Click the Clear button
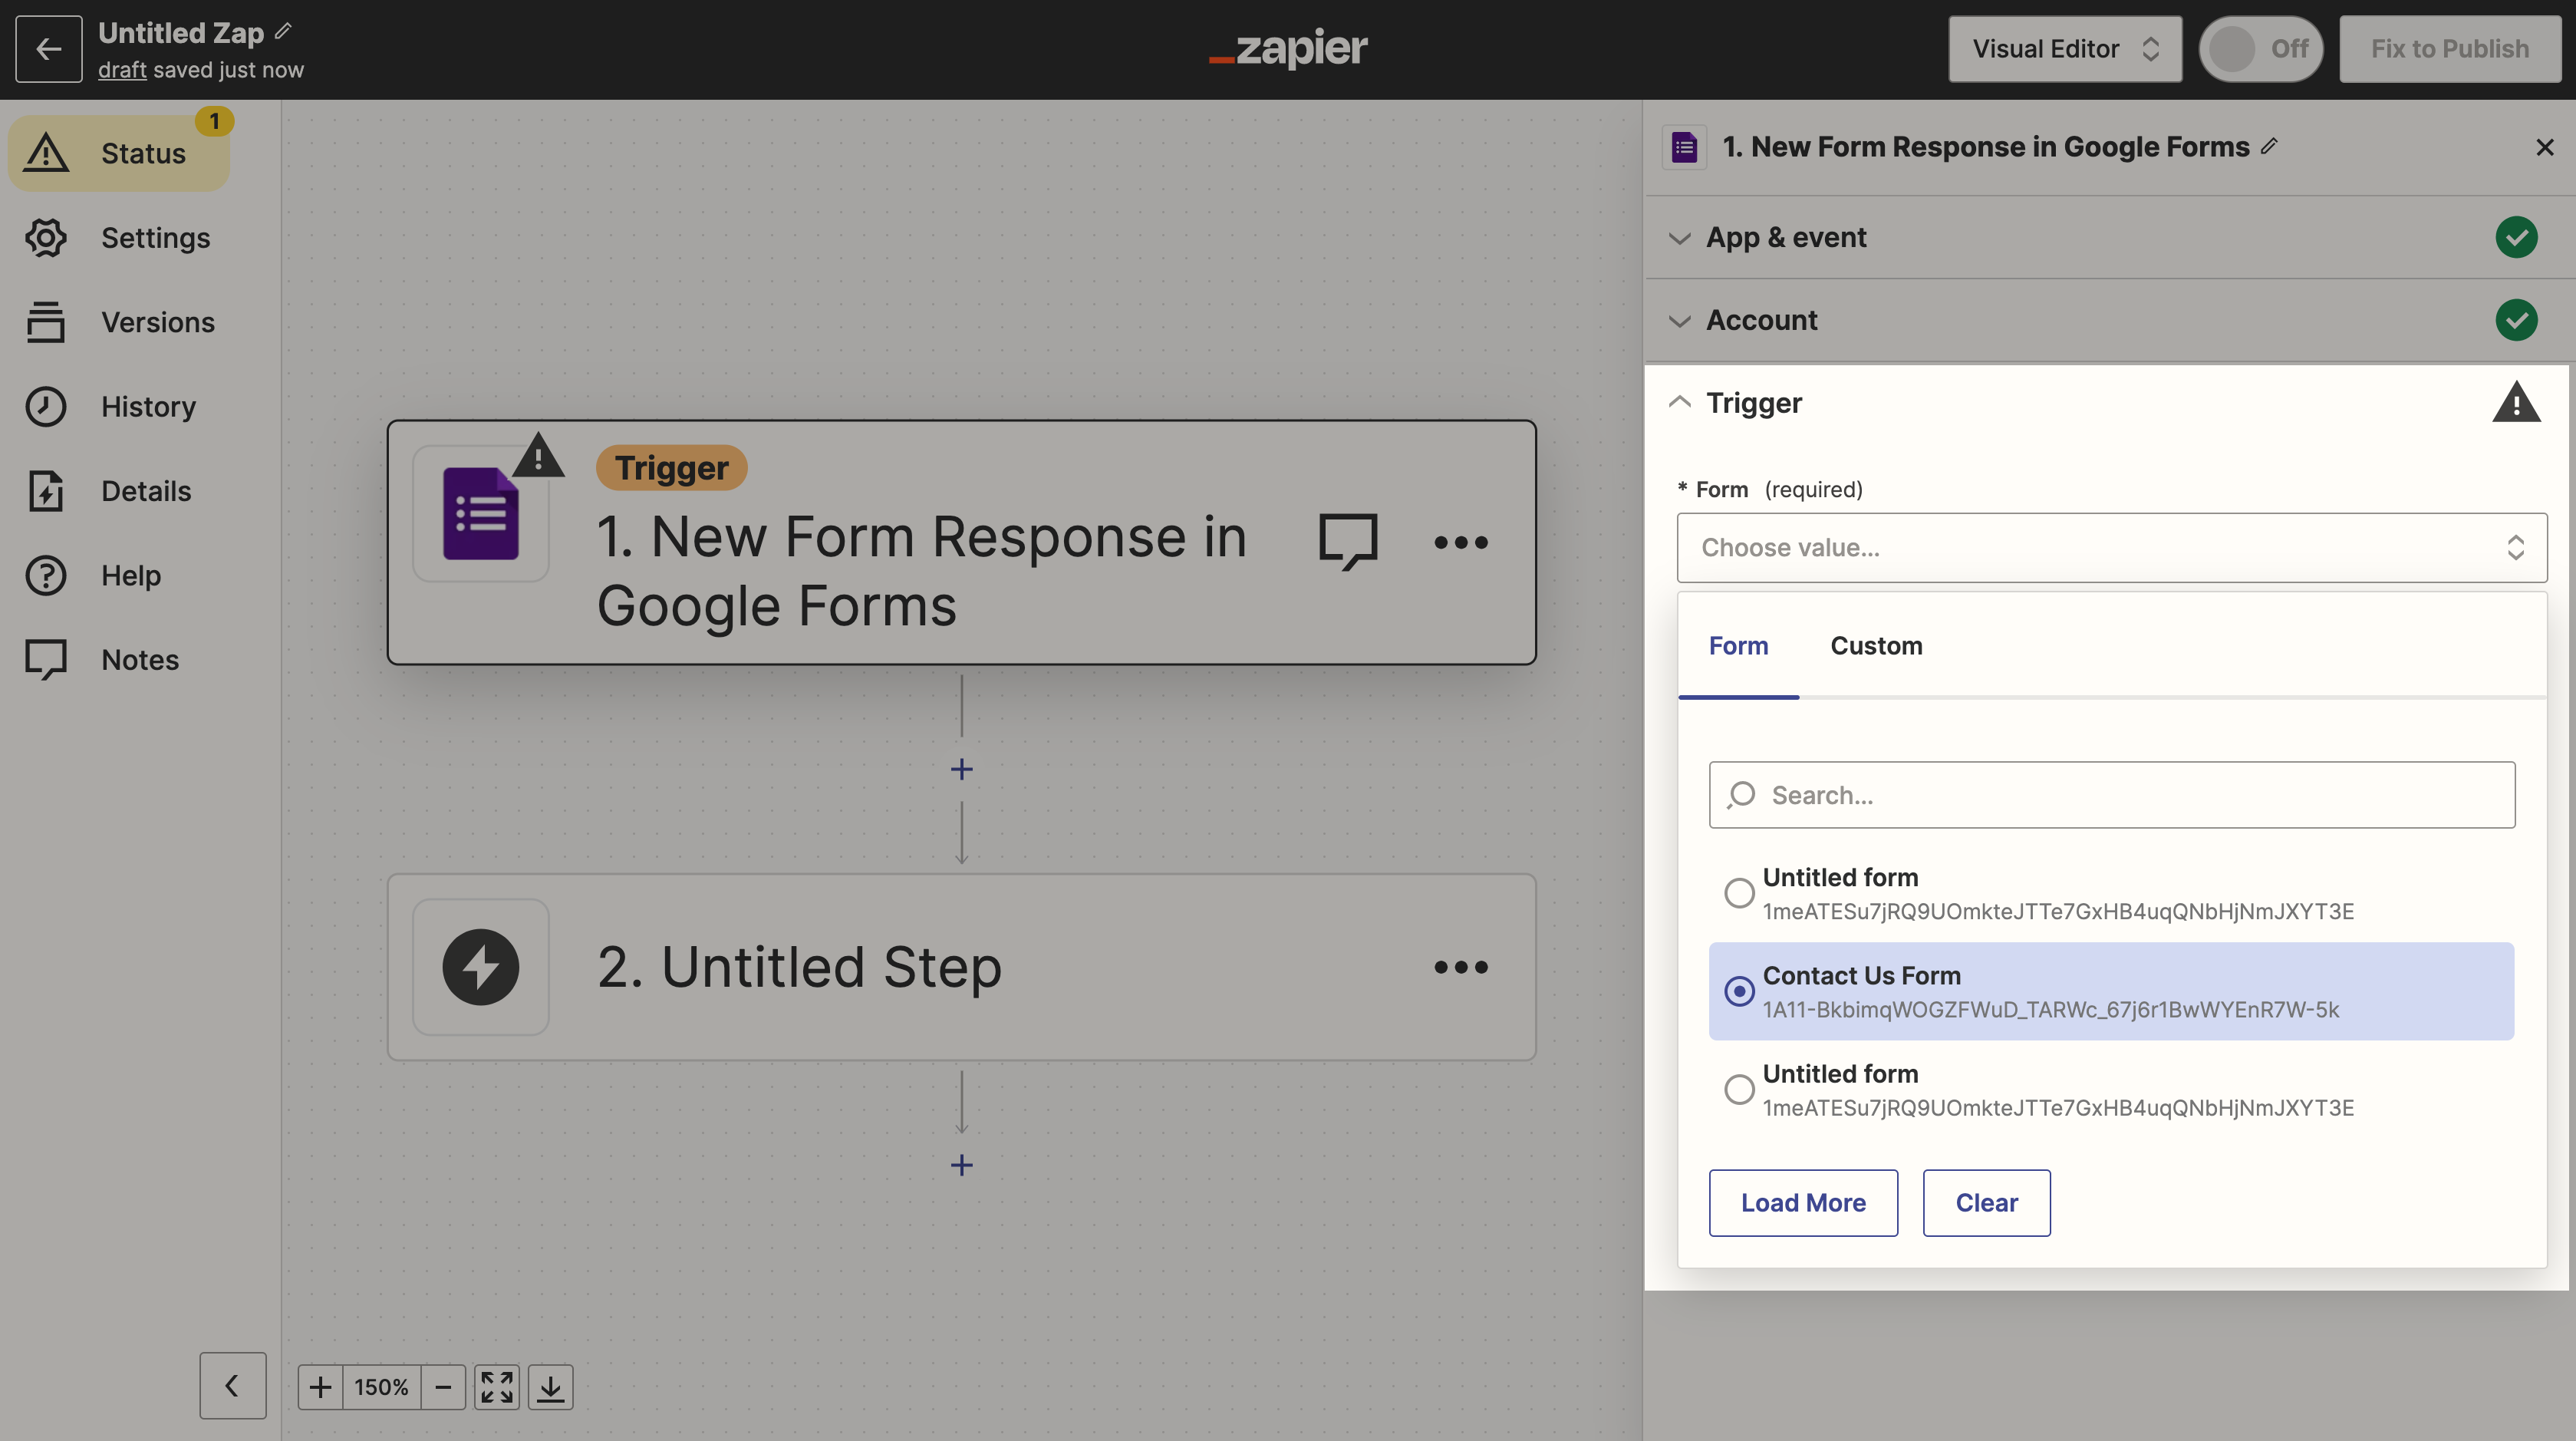The image size is (2576, 1441). click(x=1986, y=1202)
